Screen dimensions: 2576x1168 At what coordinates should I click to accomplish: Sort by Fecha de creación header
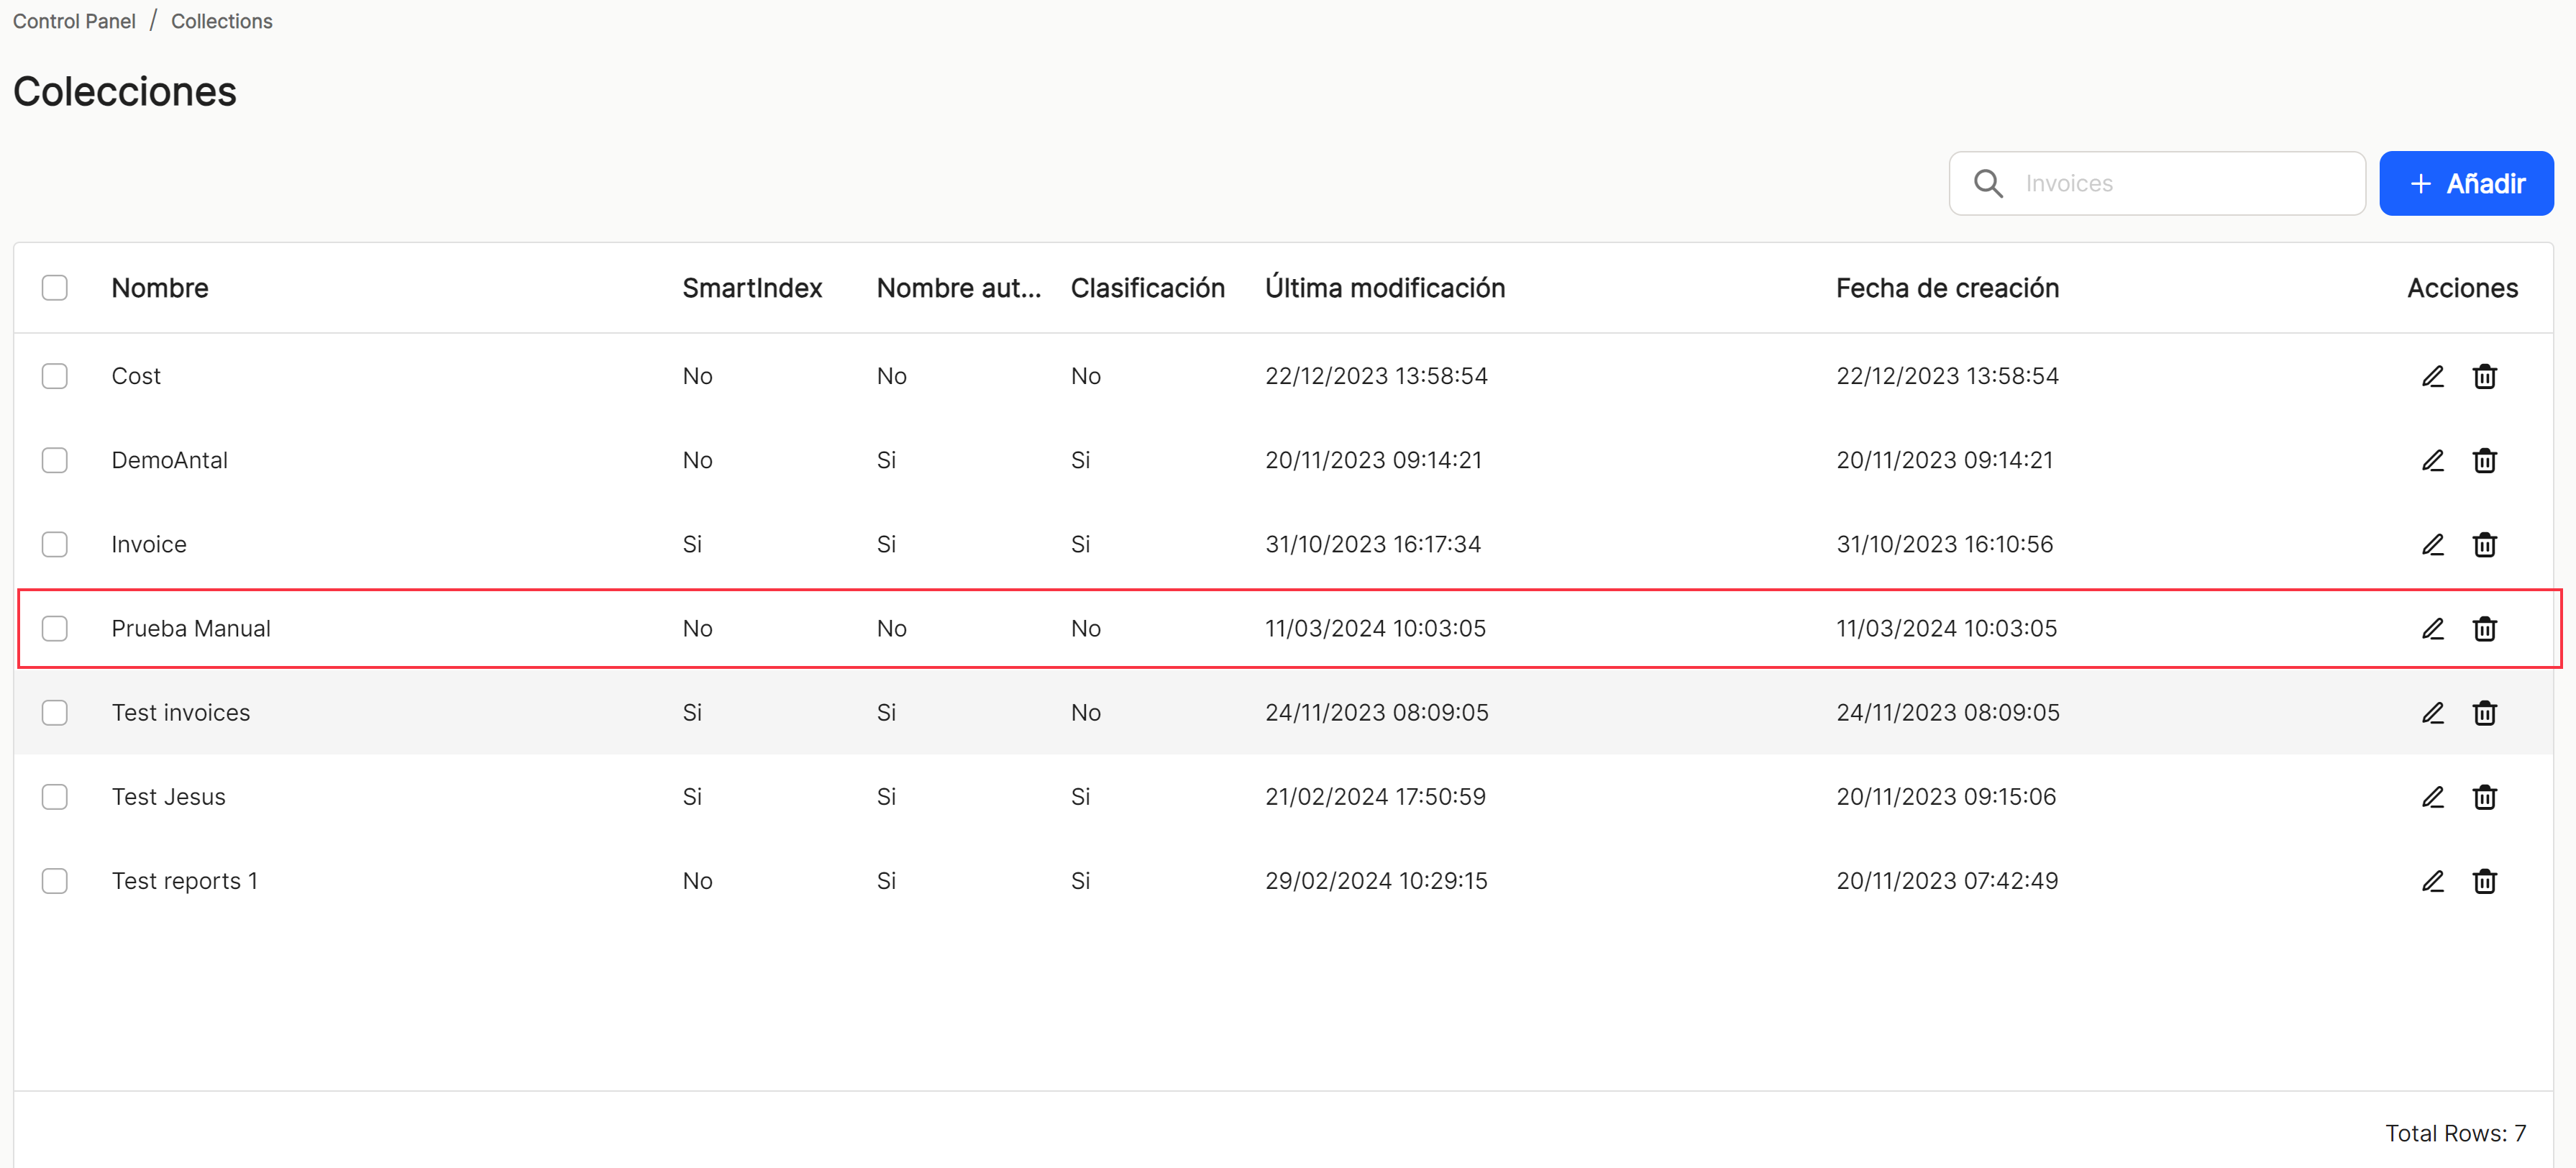click(1947, 288)
